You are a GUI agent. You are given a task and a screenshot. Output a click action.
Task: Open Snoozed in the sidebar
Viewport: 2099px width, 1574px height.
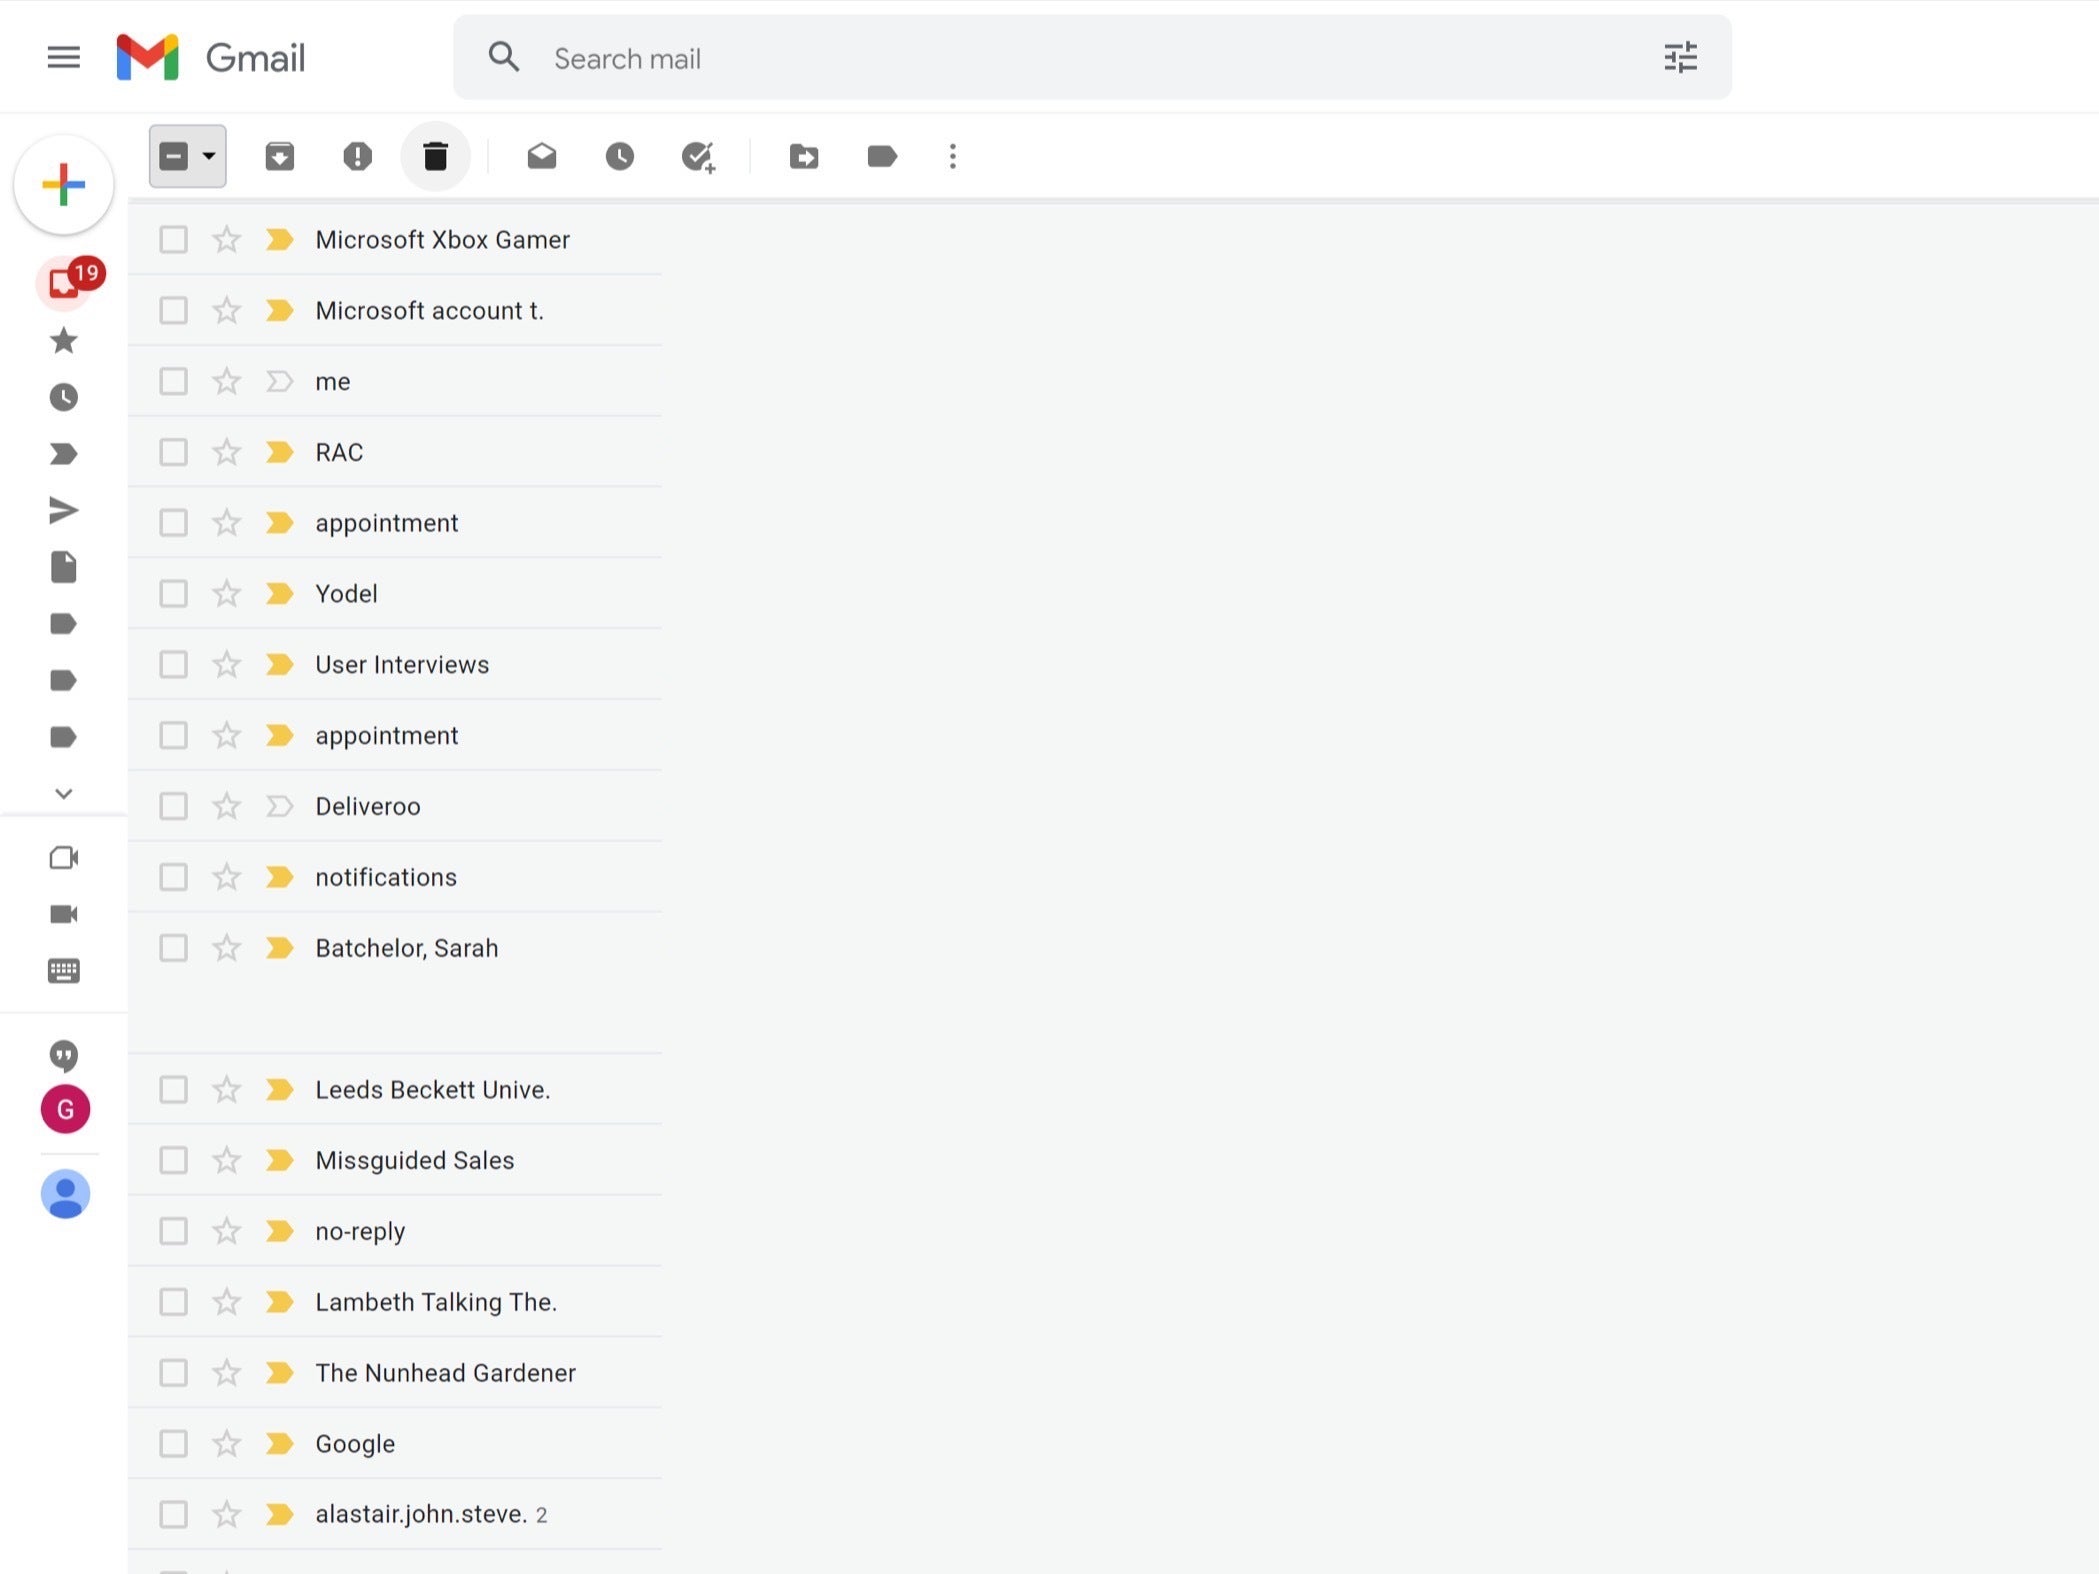pos(63,398)
